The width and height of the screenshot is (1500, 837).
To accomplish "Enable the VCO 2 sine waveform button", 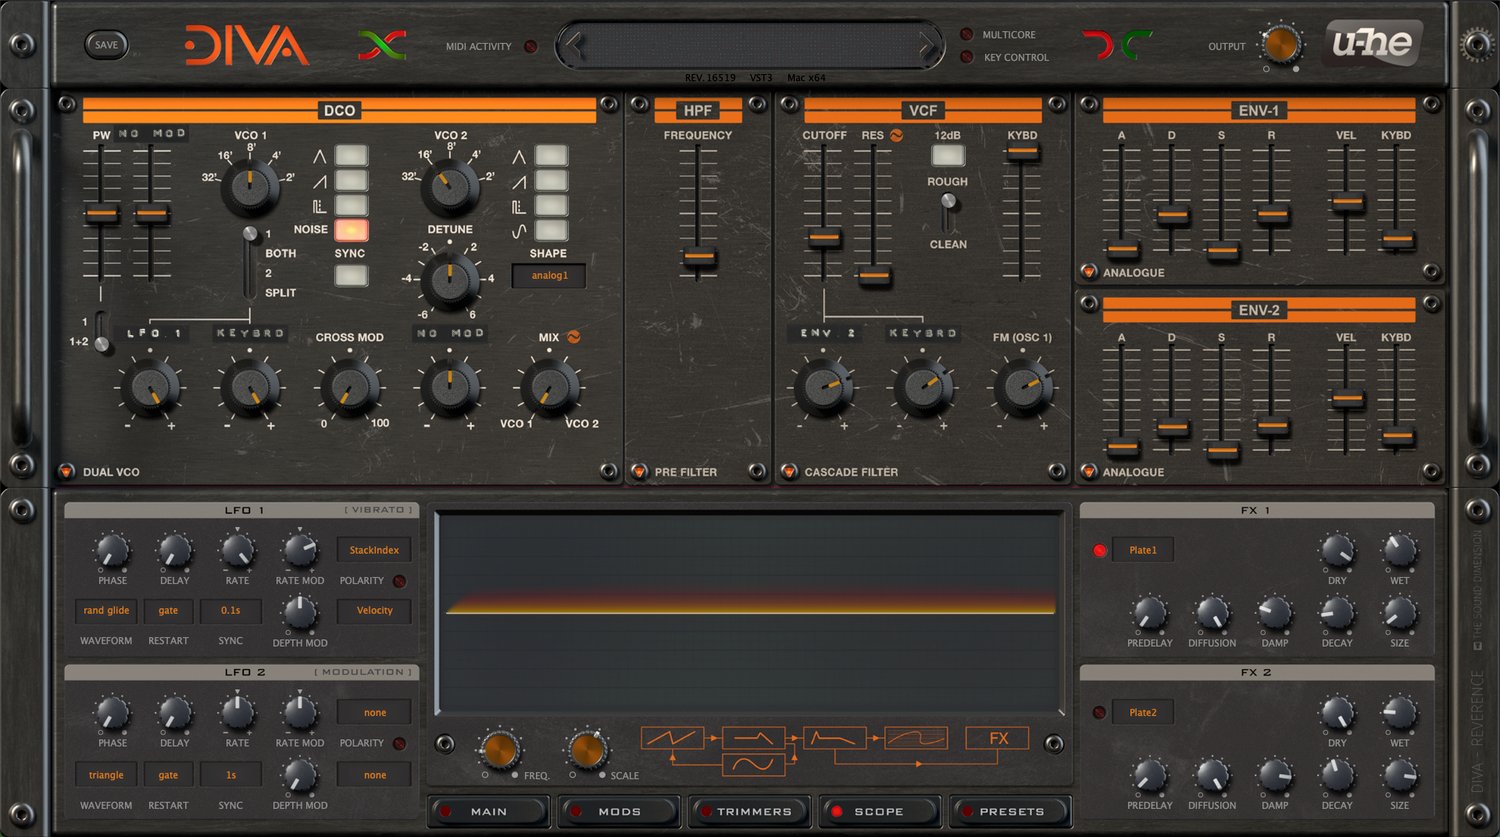I will [551, 230].
